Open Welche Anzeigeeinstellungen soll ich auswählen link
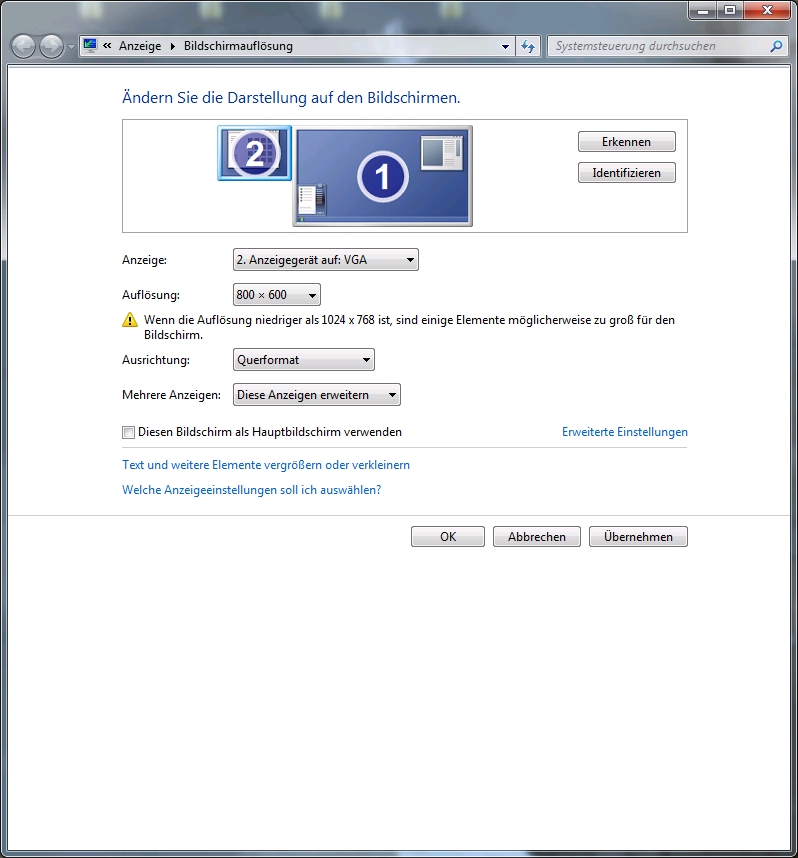Screen dimensions: 798x858 point(252,490)
